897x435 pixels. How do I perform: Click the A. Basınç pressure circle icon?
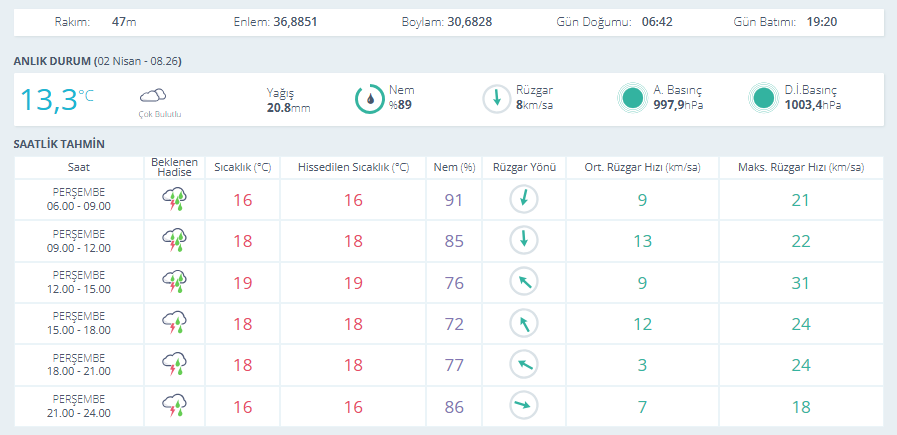click(632, 98)
